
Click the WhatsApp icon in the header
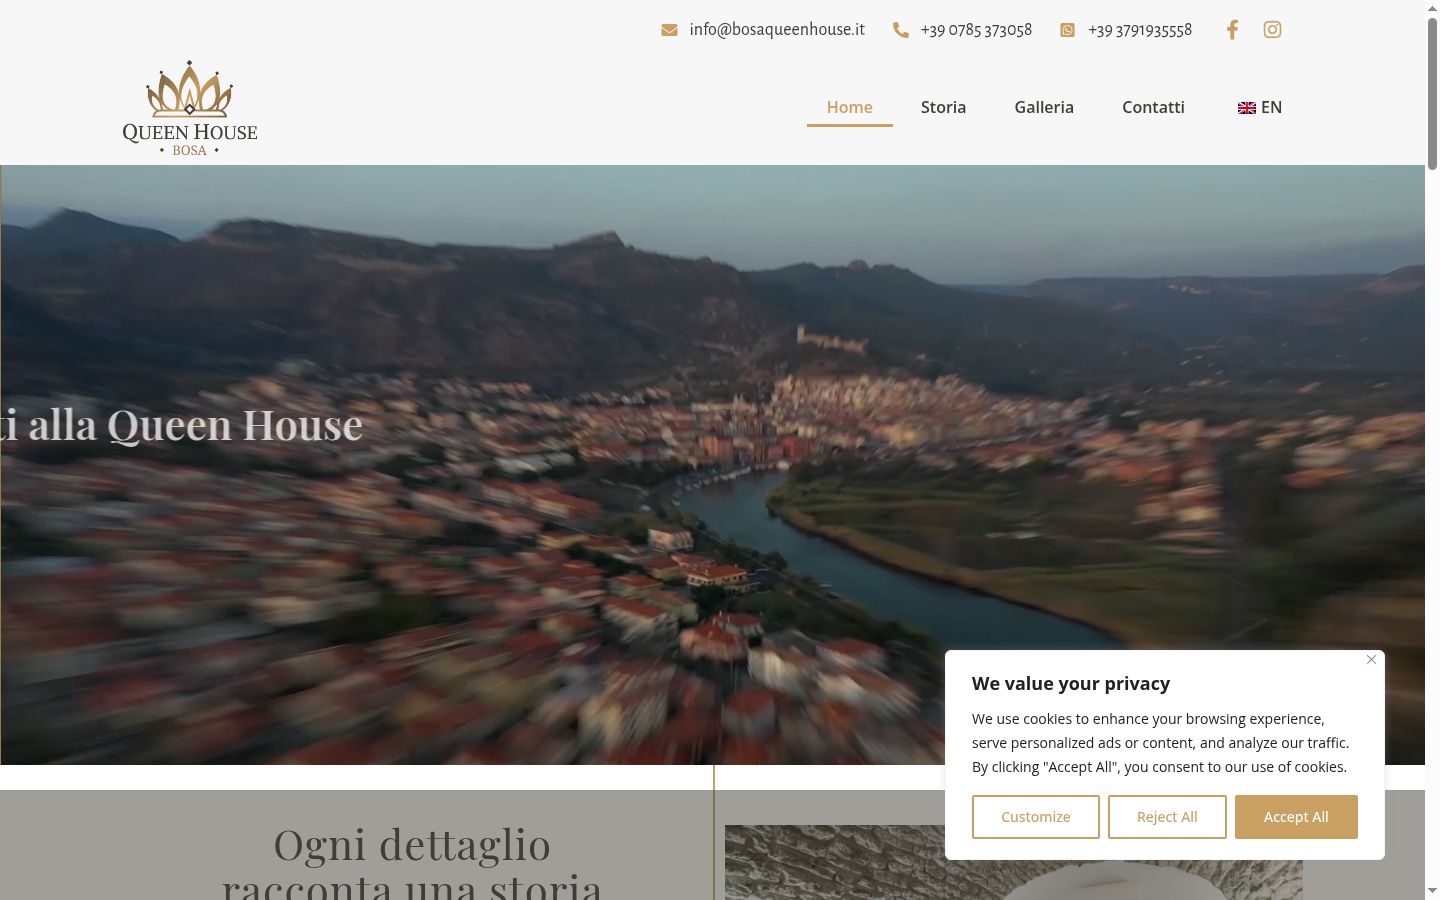[x=1068, y=30]
